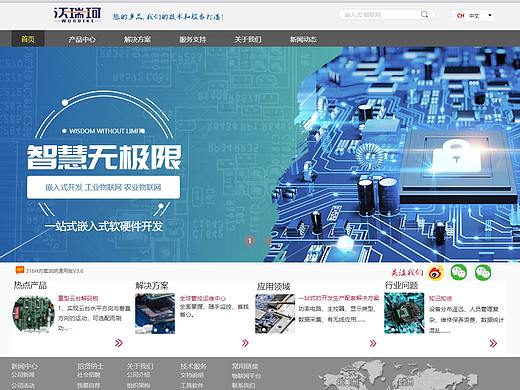
Task: Click the search magnifier icon
Action: pyautogui.click(x=424, y=14)
